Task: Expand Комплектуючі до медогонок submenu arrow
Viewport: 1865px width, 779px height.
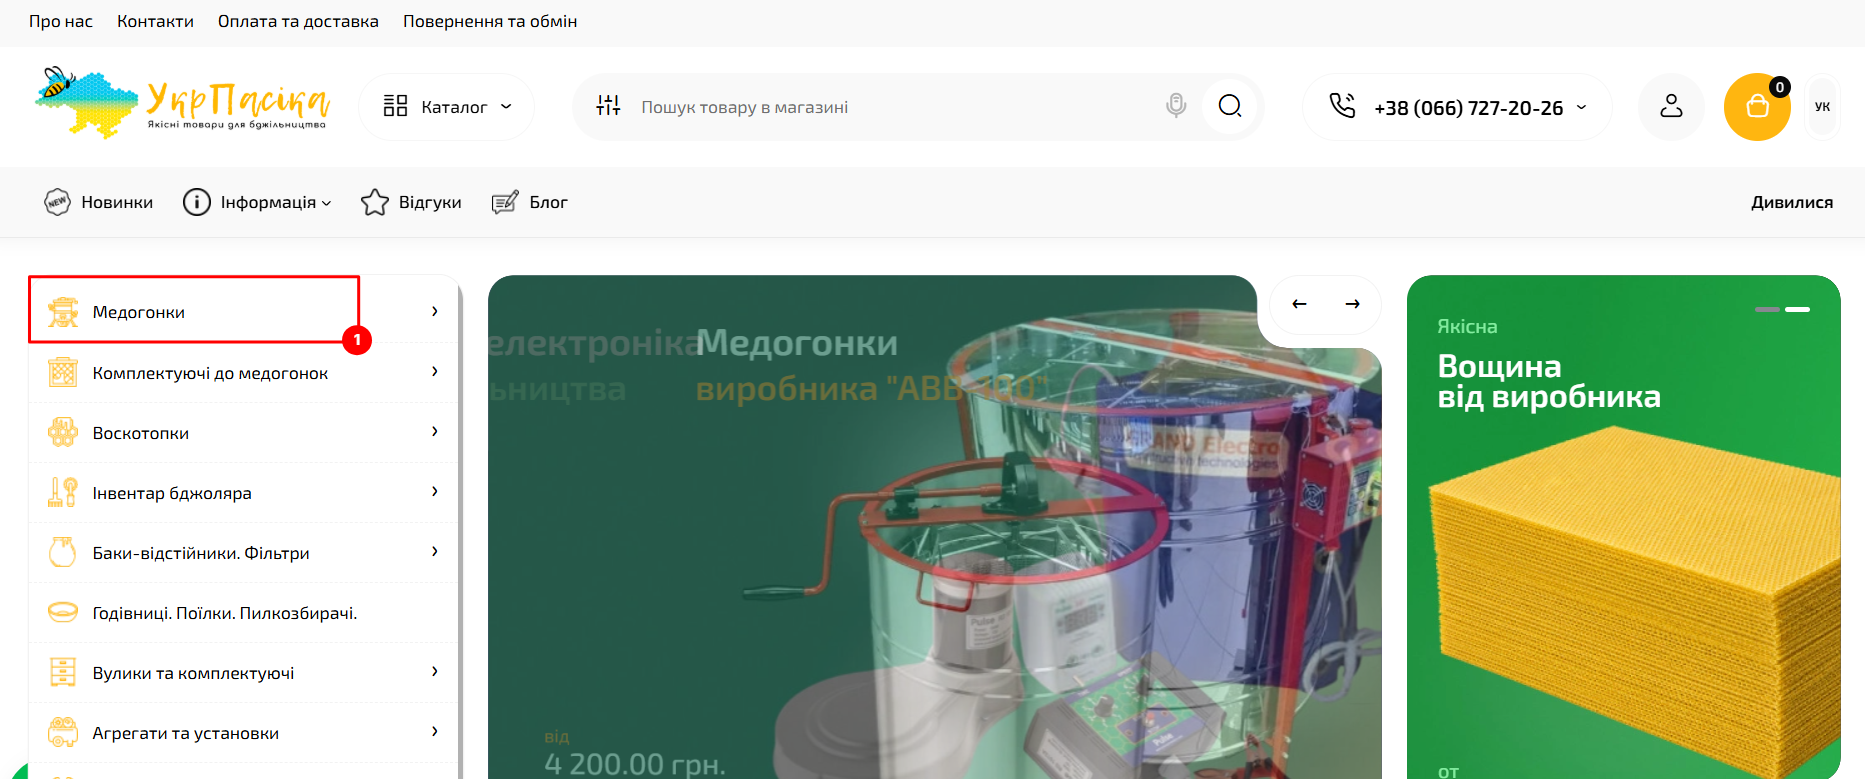Action: [x=434, y=371]
